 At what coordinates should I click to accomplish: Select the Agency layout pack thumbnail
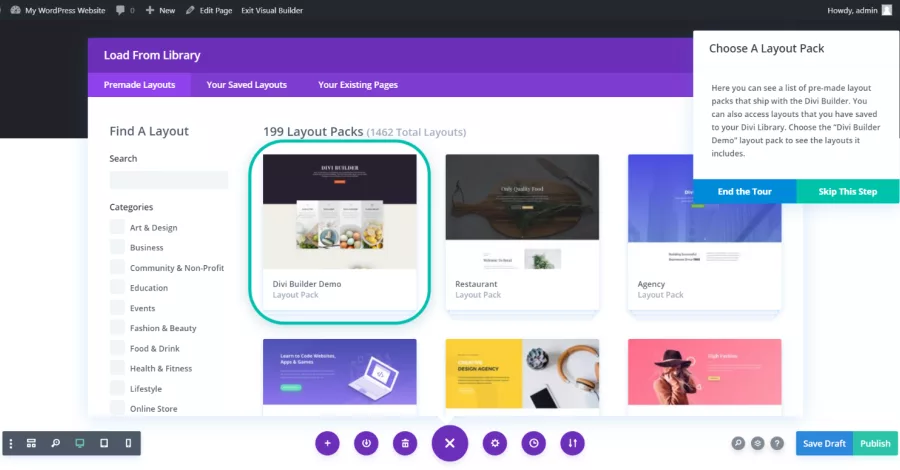(704, 211)
